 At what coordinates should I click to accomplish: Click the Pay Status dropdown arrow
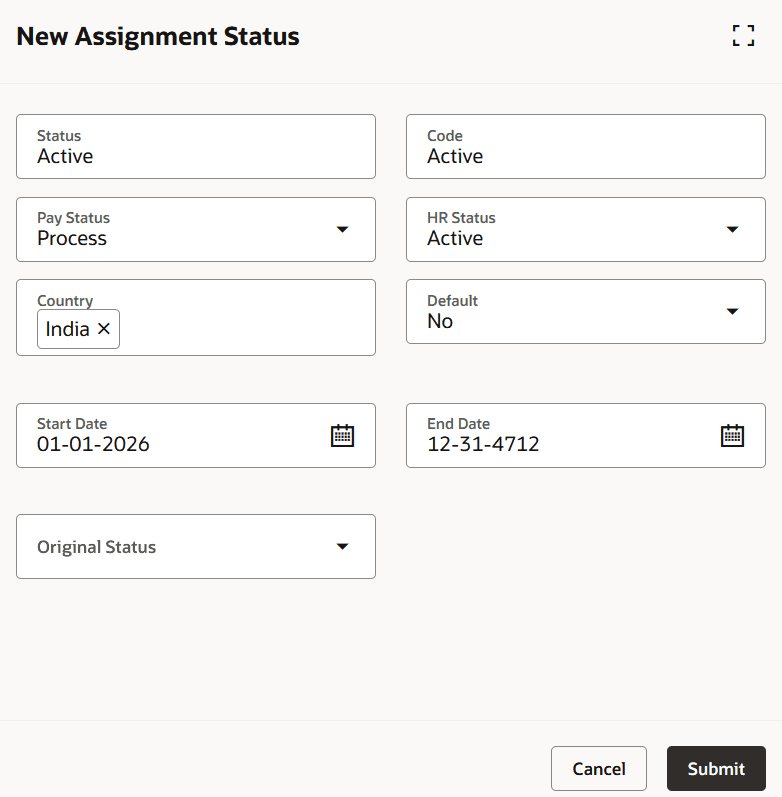coord(342,229)
